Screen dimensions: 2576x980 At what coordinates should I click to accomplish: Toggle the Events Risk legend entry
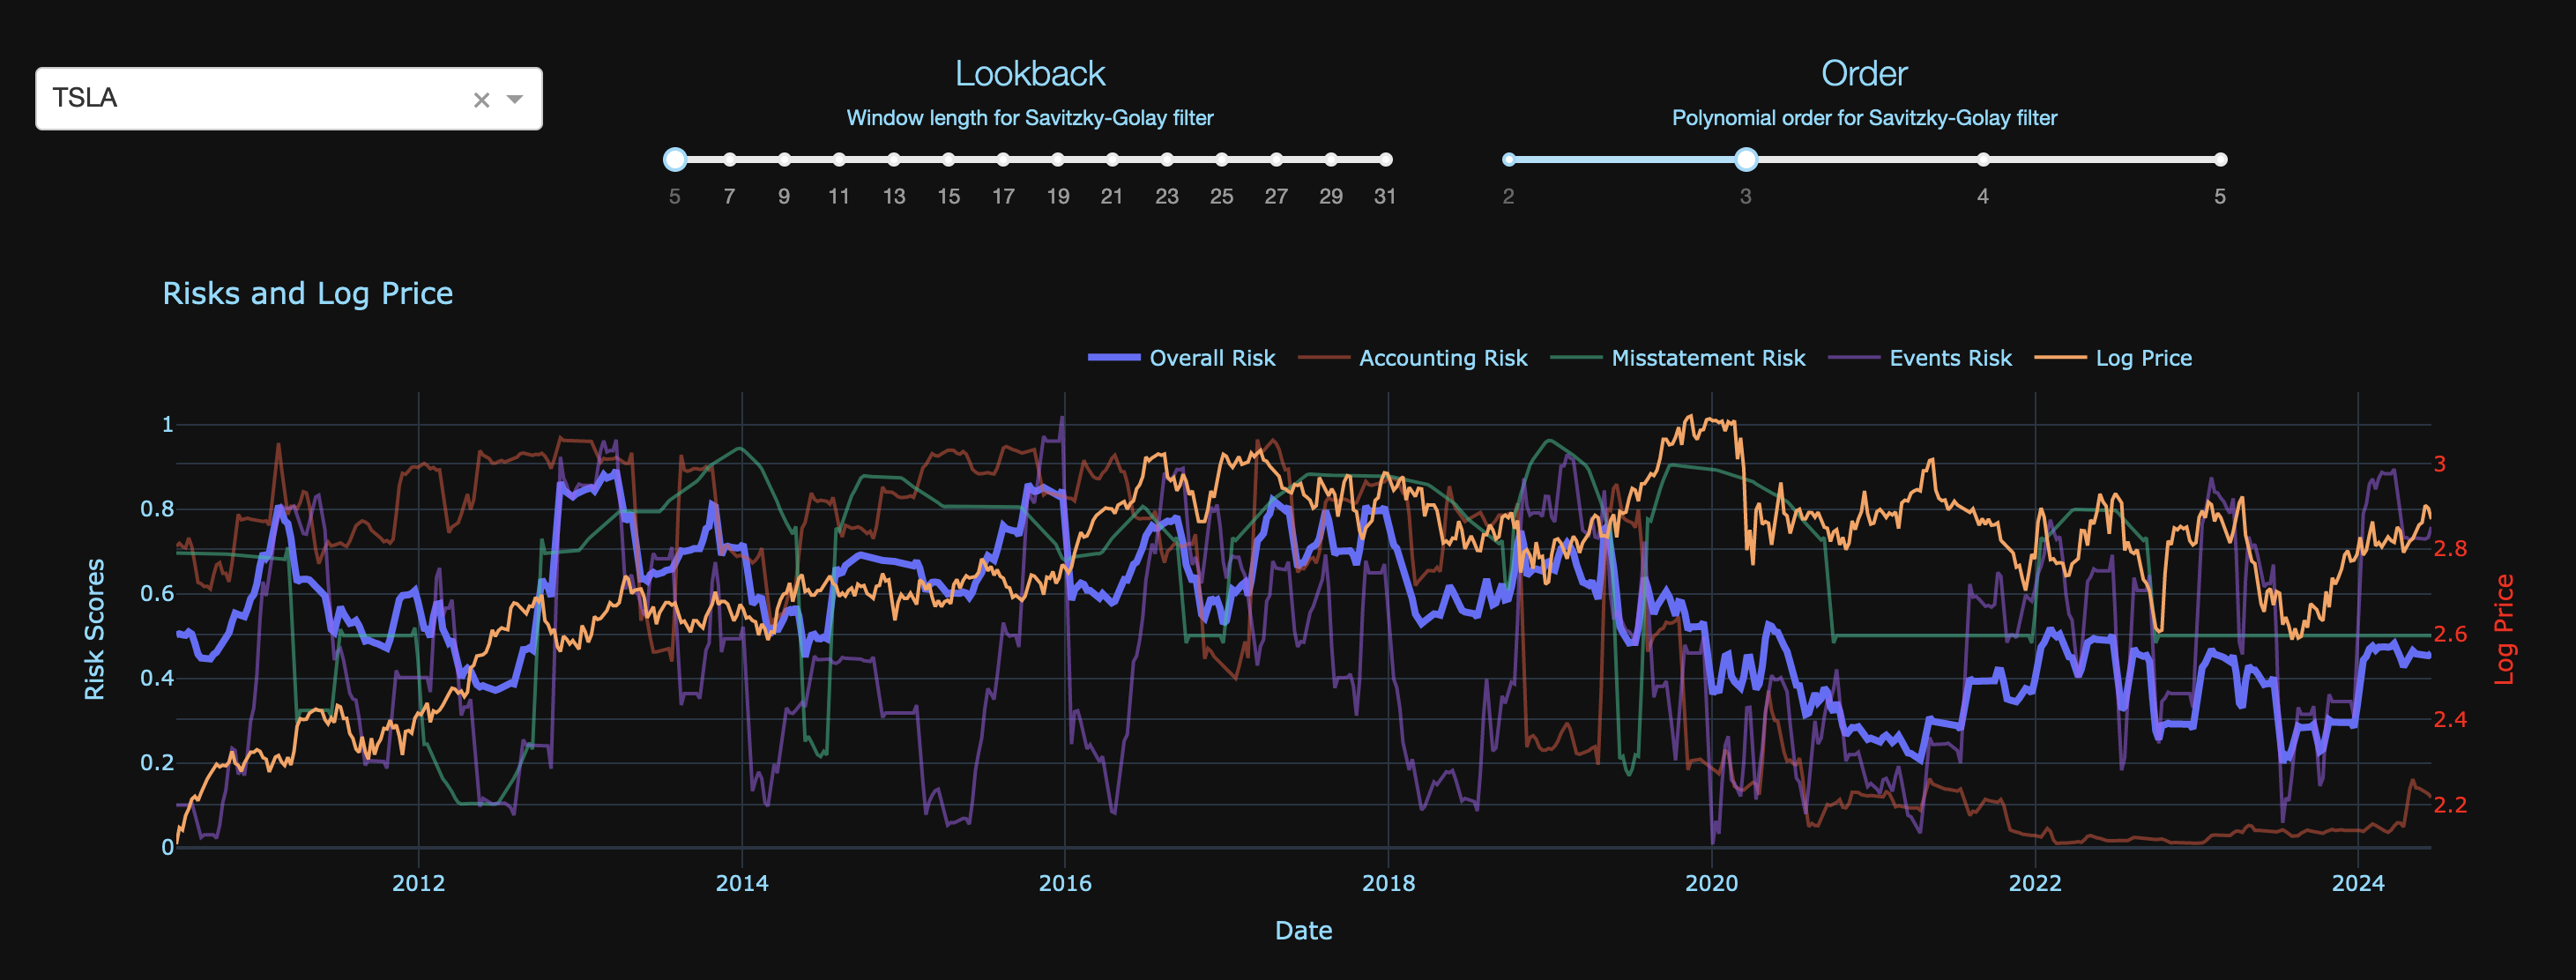1949,358
